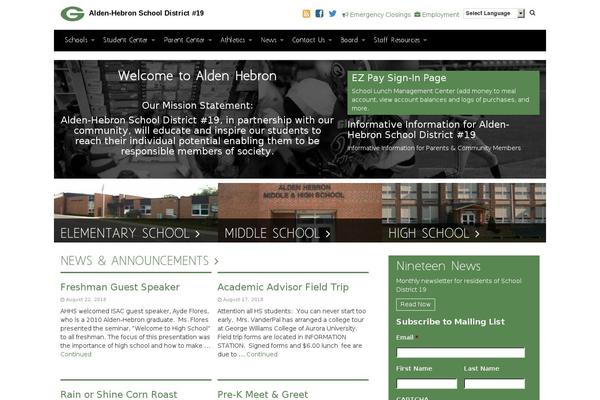Open the Twitter bird icon
Screen dimensions: 600x400
tap(333, 14)
